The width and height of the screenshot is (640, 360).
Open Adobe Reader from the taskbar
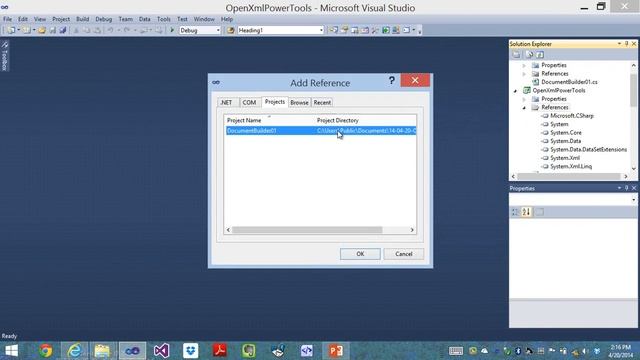point(220,351)
